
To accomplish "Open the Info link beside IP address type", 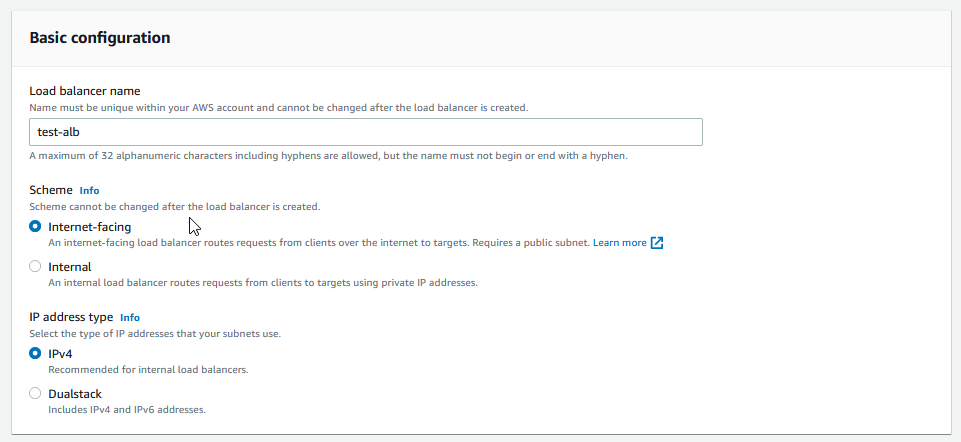I will [x=129, y=317].
